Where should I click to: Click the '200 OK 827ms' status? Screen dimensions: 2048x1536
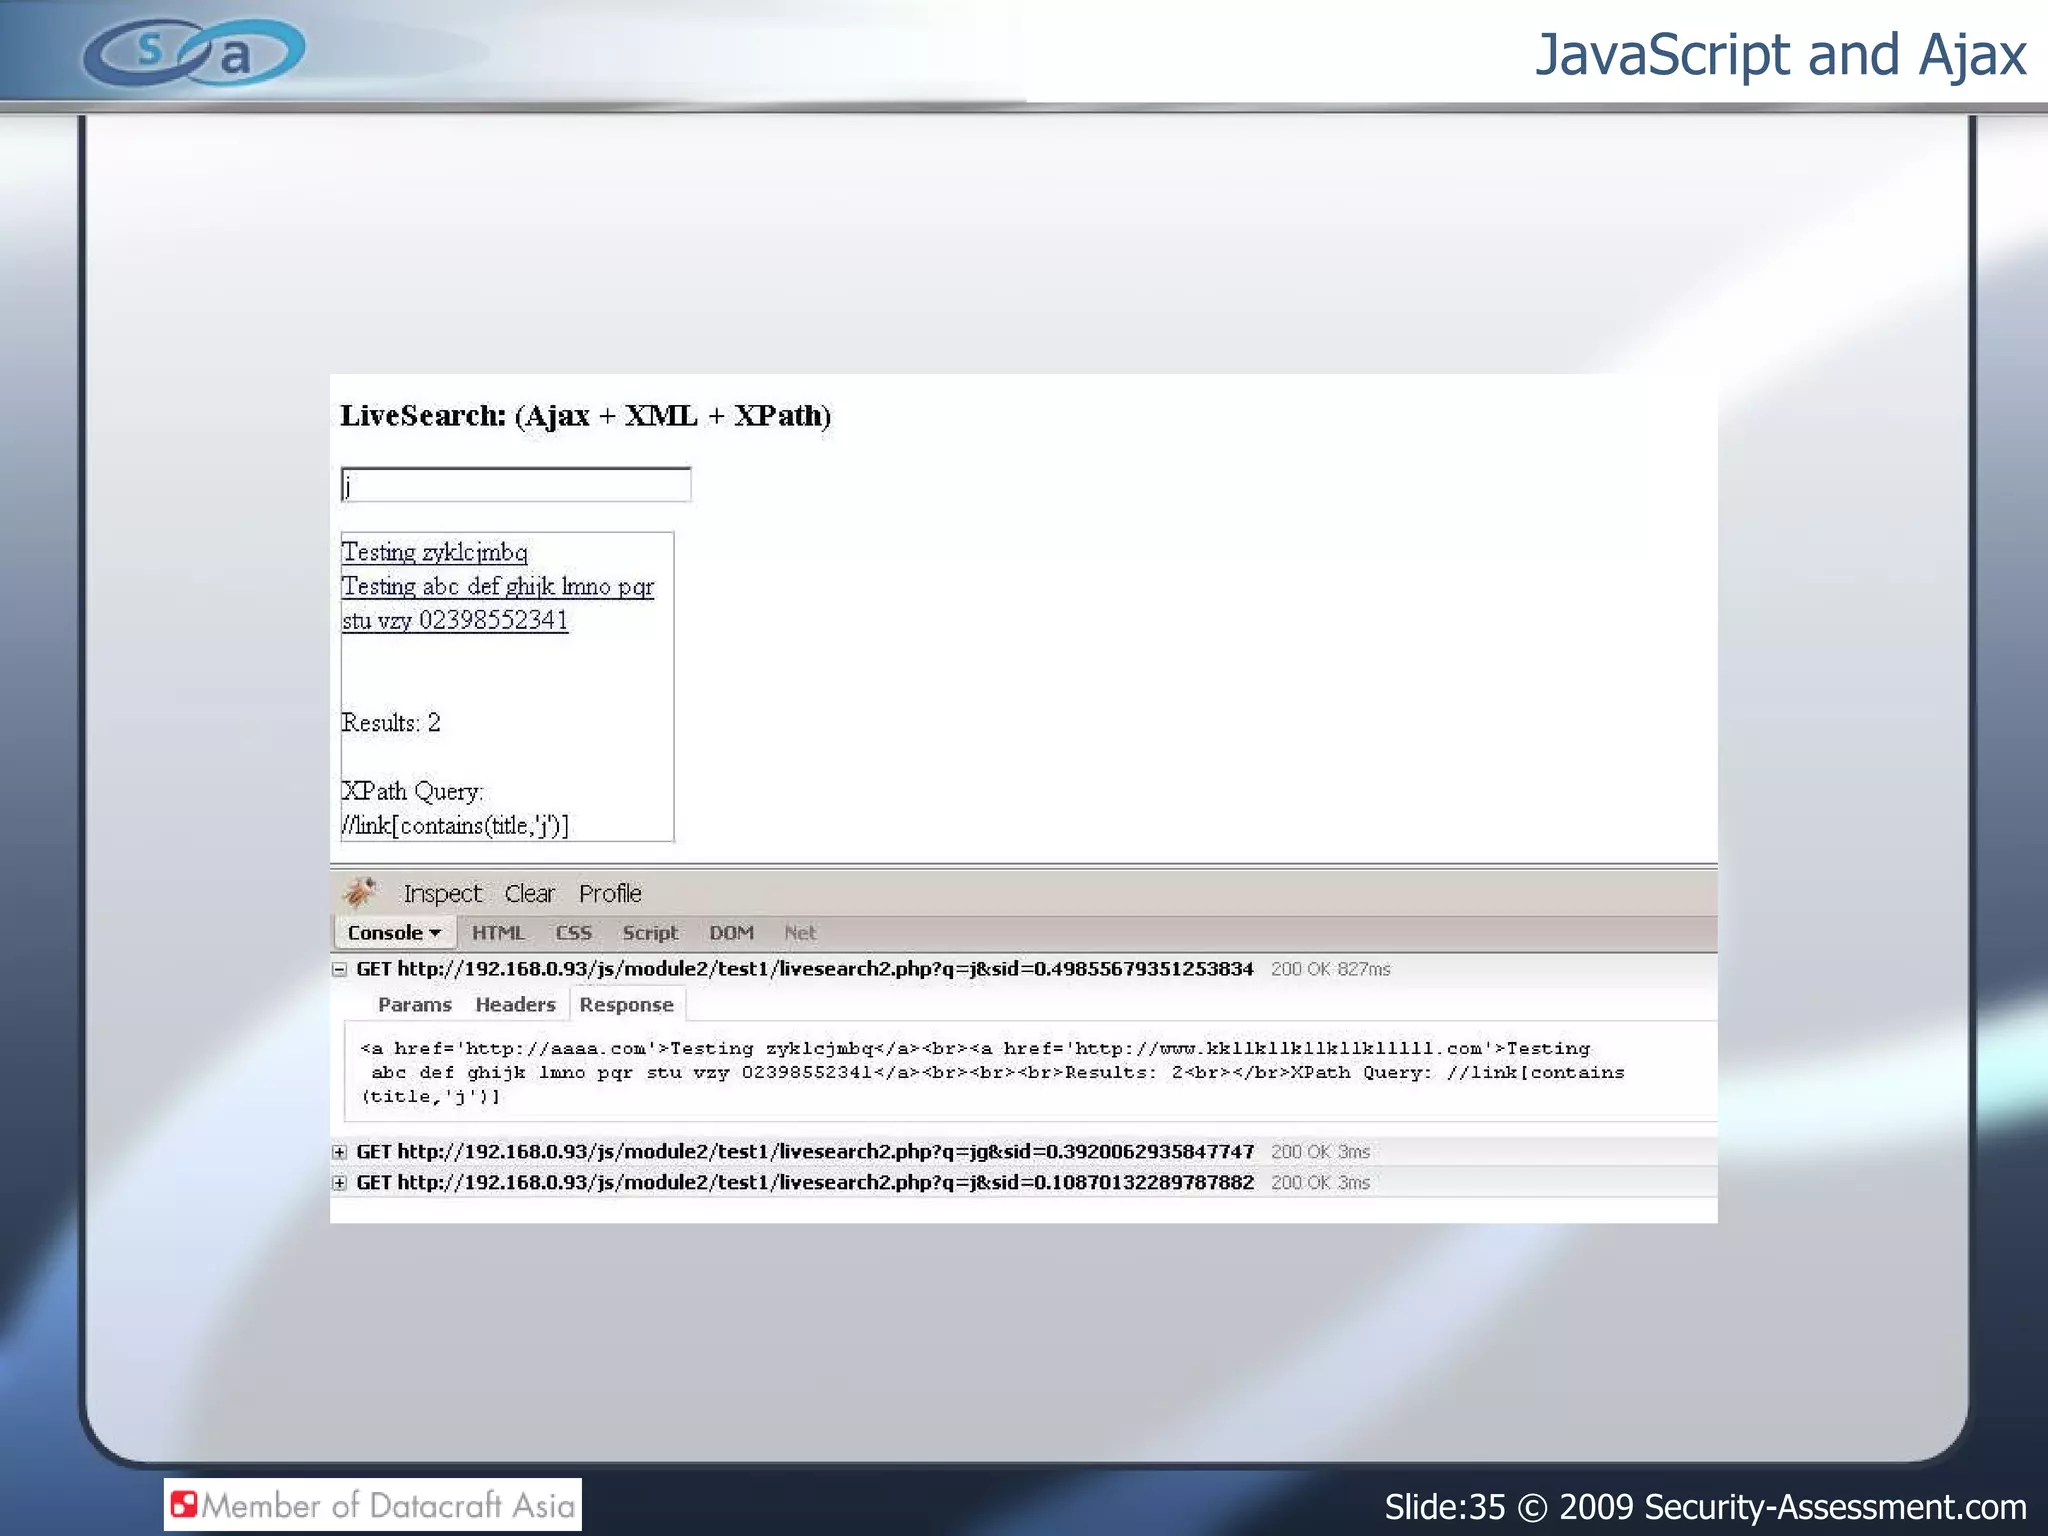click(x=1330, y=969)
